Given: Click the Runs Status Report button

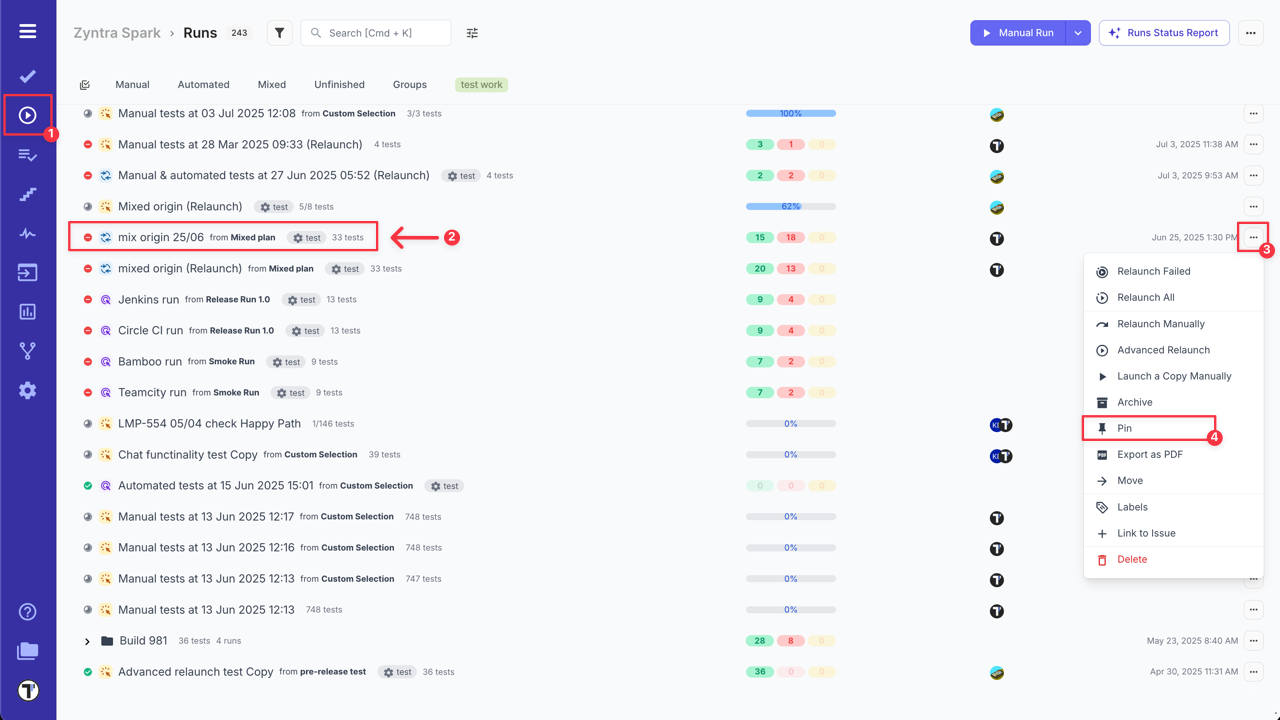Looking at the screenshot, I should pyautogui.click(x=1163, y=32).
